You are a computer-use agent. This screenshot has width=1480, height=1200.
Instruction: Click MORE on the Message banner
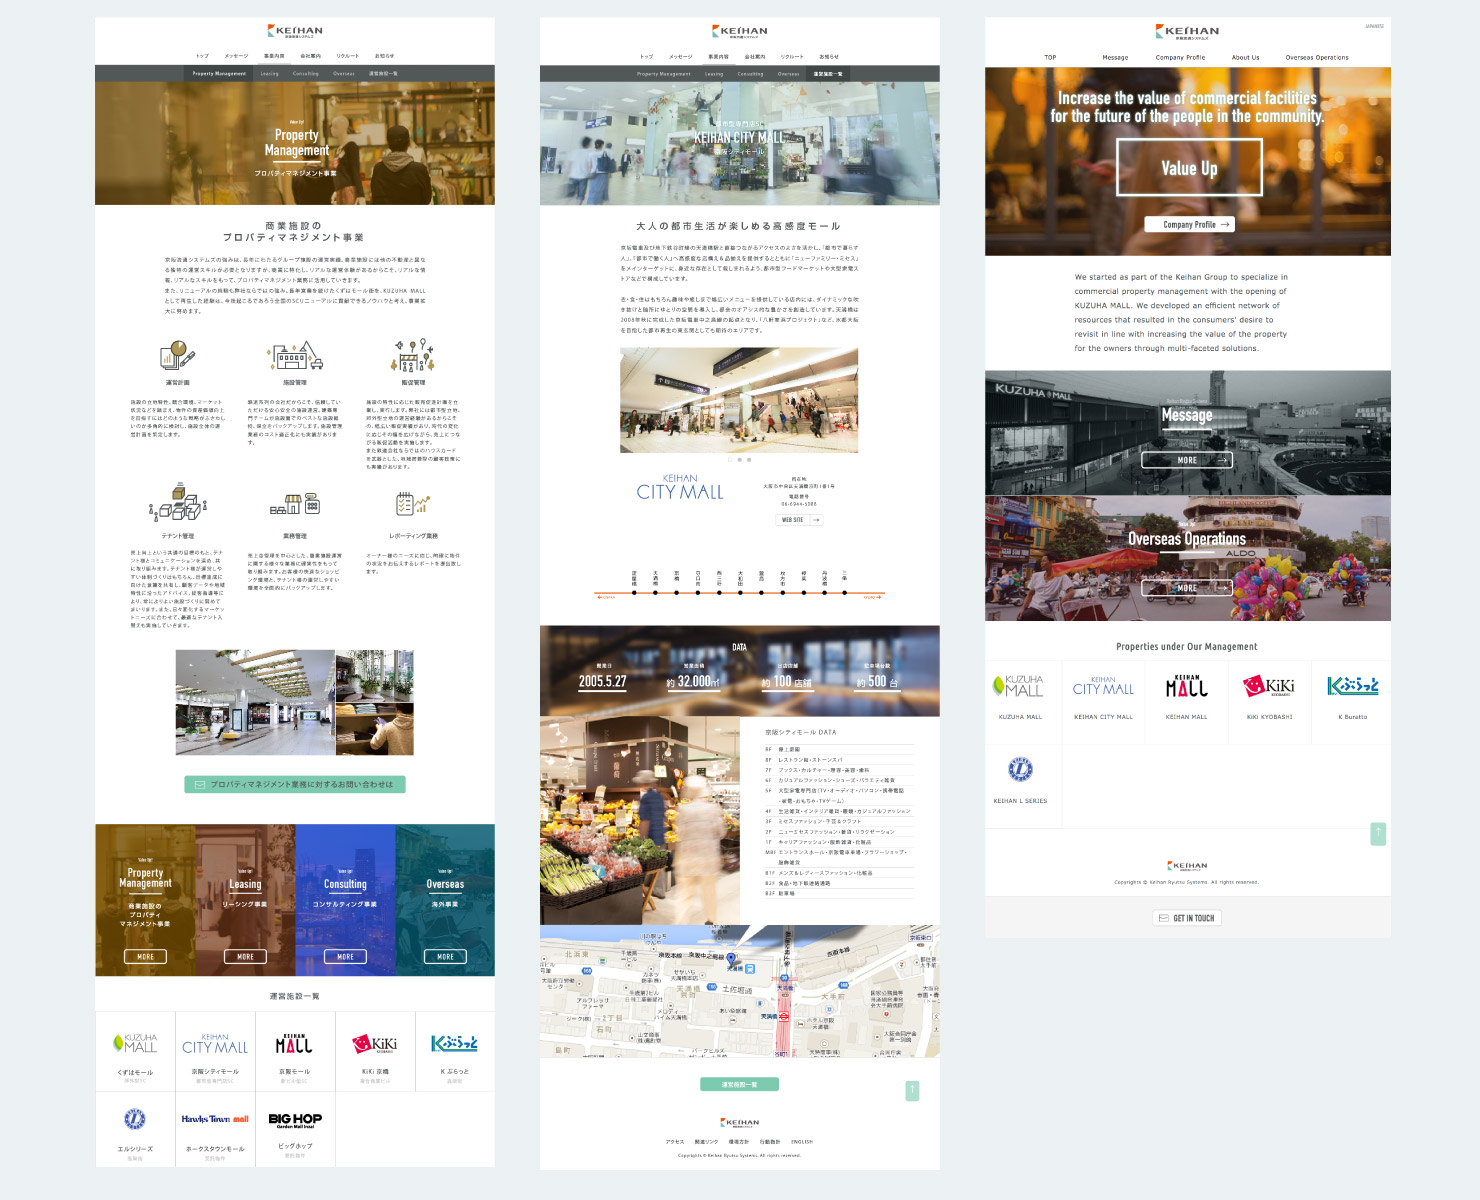coord(1187,460)
